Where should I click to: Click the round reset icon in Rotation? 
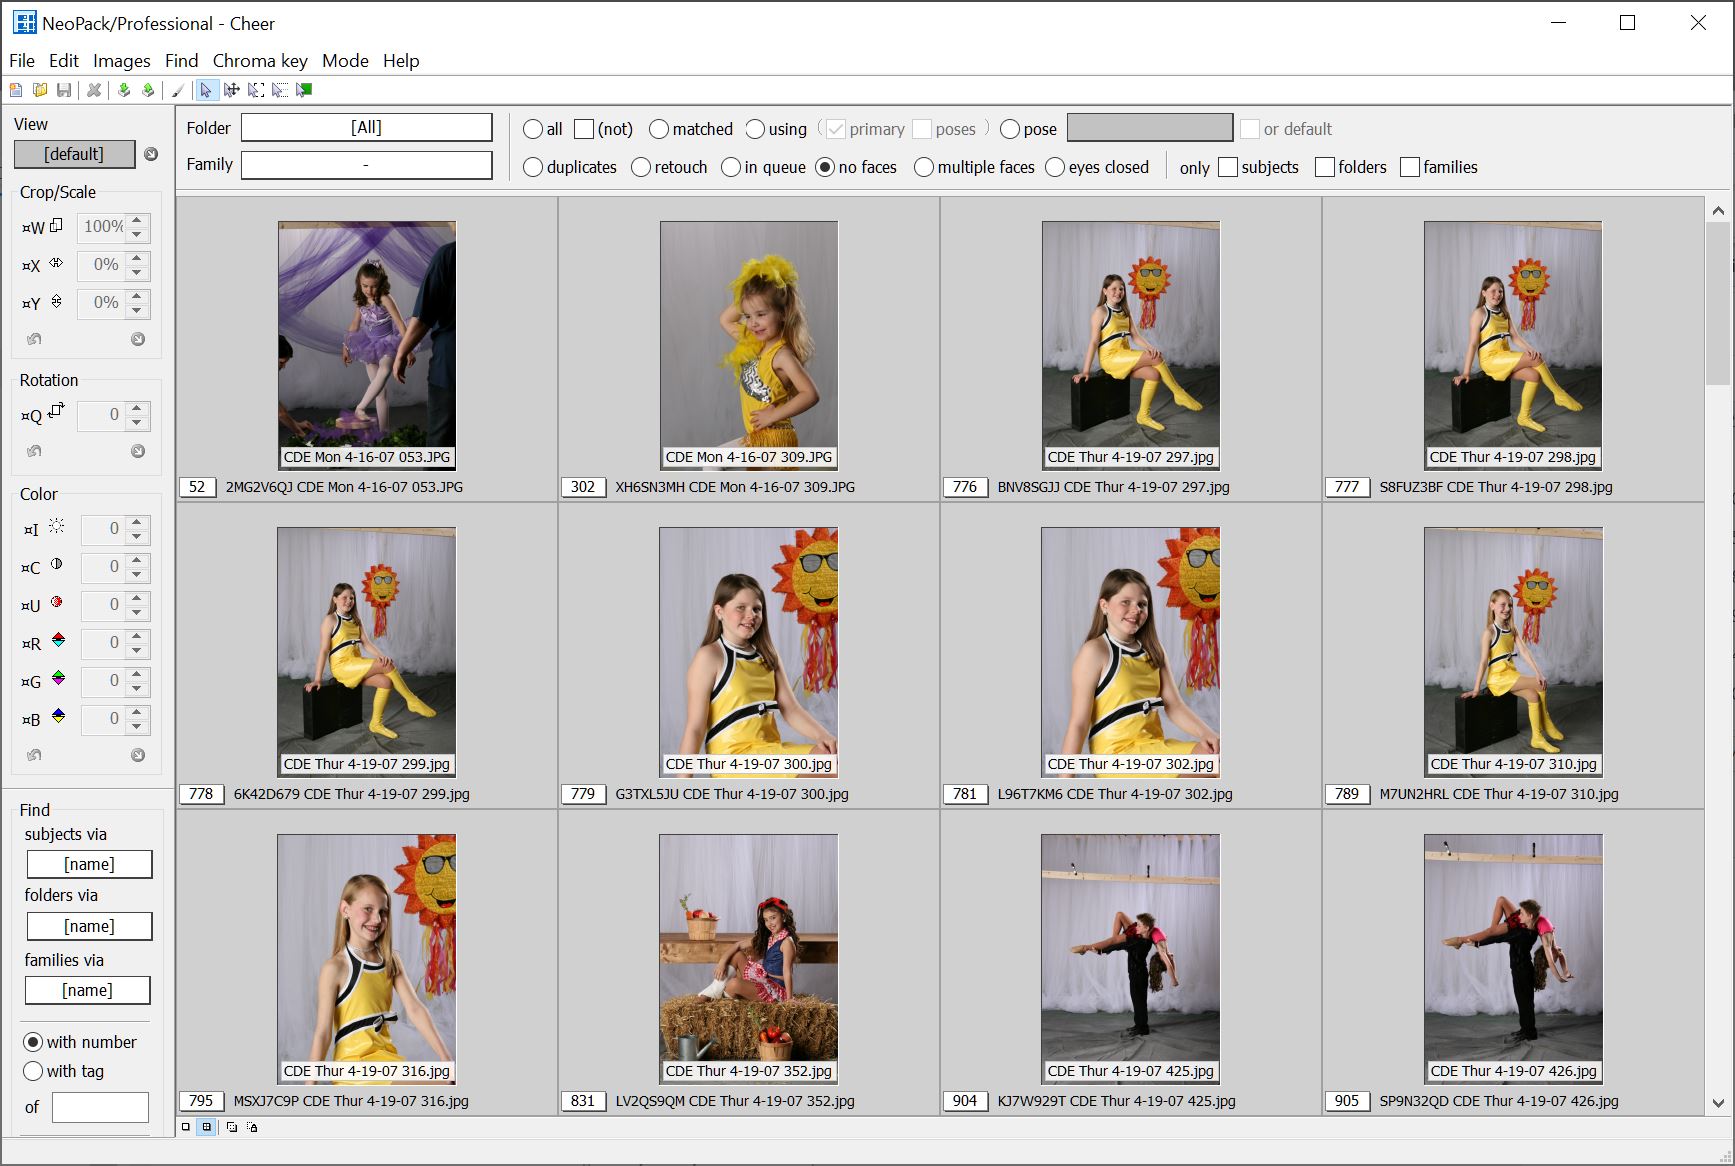138,451
